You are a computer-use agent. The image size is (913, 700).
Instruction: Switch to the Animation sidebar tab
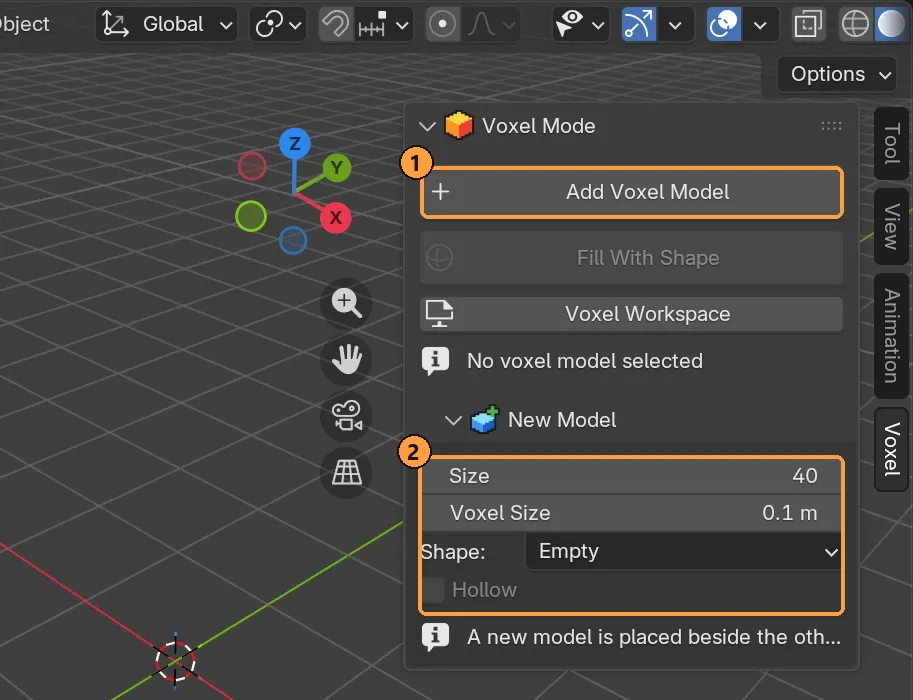tap(892, 335)
